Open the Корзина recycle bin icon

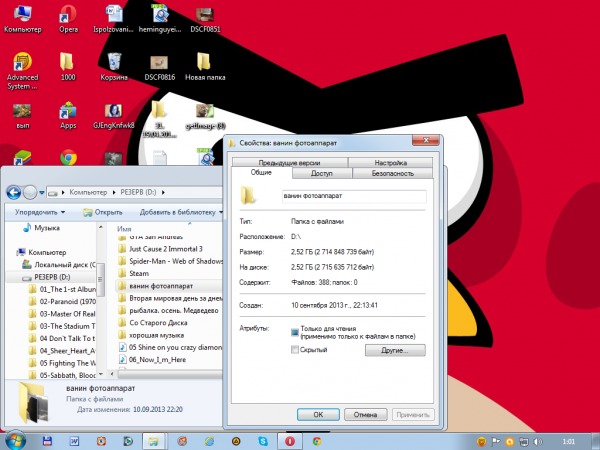coord(114,67)
